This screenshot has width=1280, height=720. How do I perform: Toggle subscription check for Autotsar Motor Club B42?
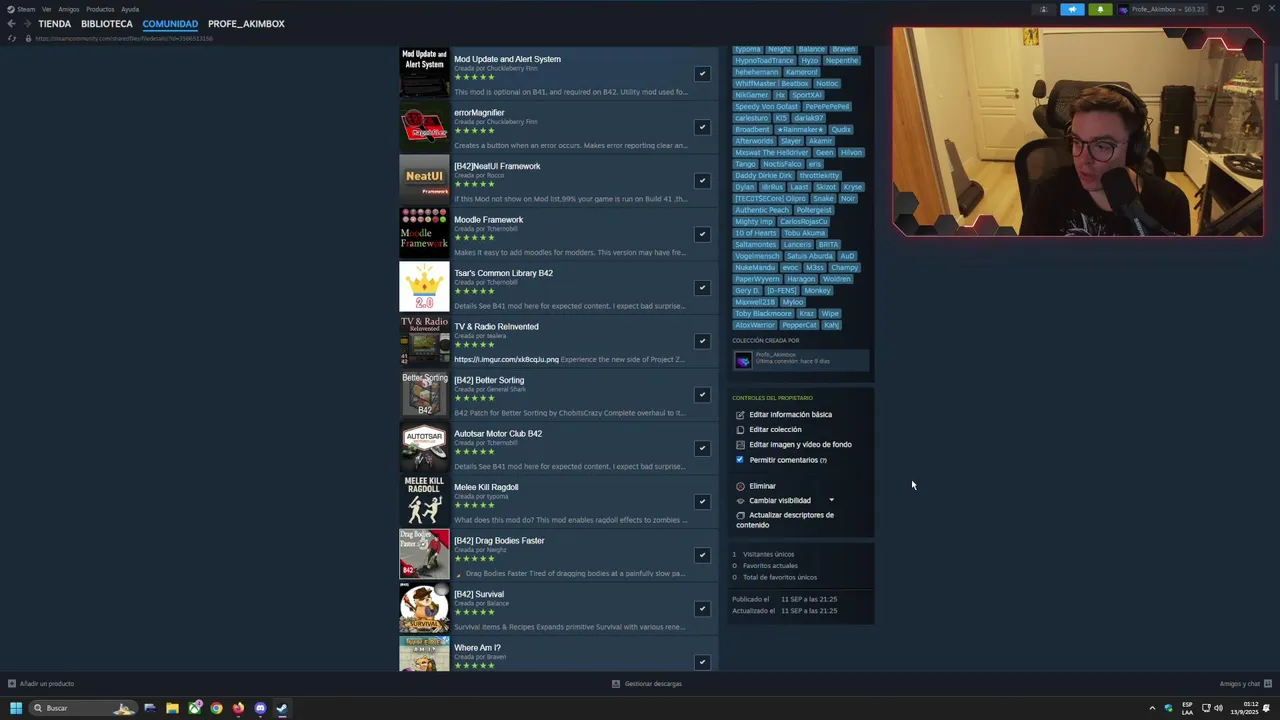pos(702,448)
